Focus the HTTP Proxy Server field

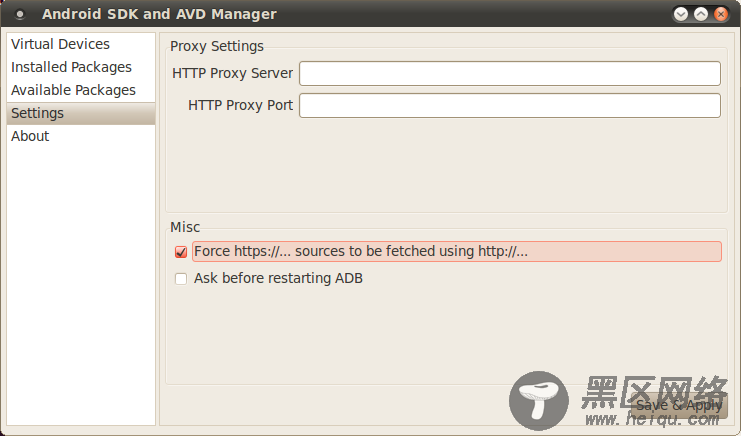click(x=510, y=73)
